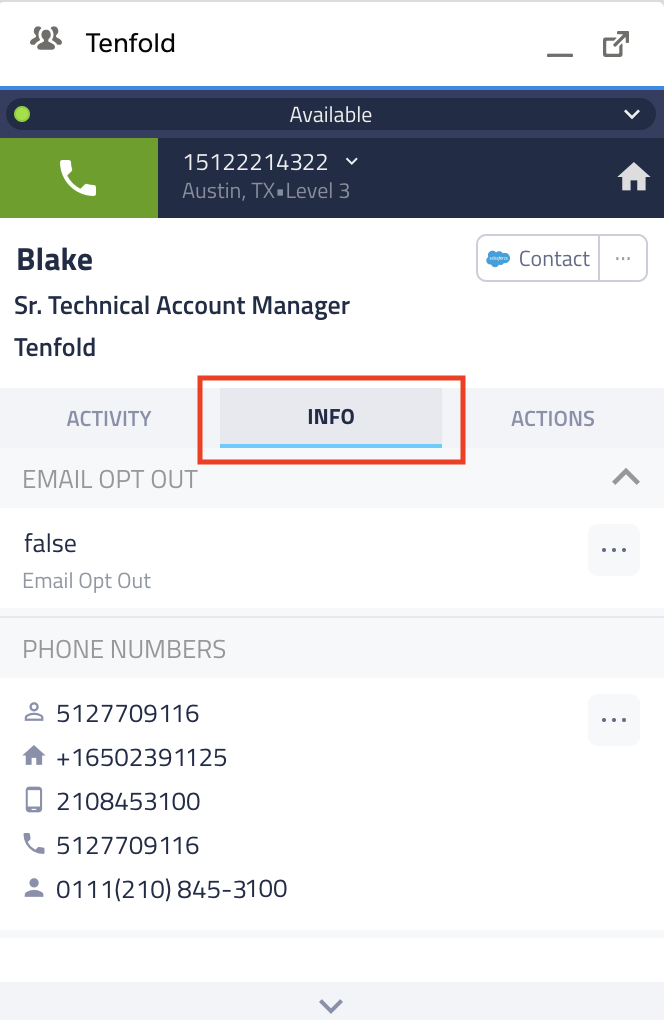Image resolution: width=664 pixels, height=1020 pixels.
Task: Click the person icon beside 5127709116
Action: 32,712
